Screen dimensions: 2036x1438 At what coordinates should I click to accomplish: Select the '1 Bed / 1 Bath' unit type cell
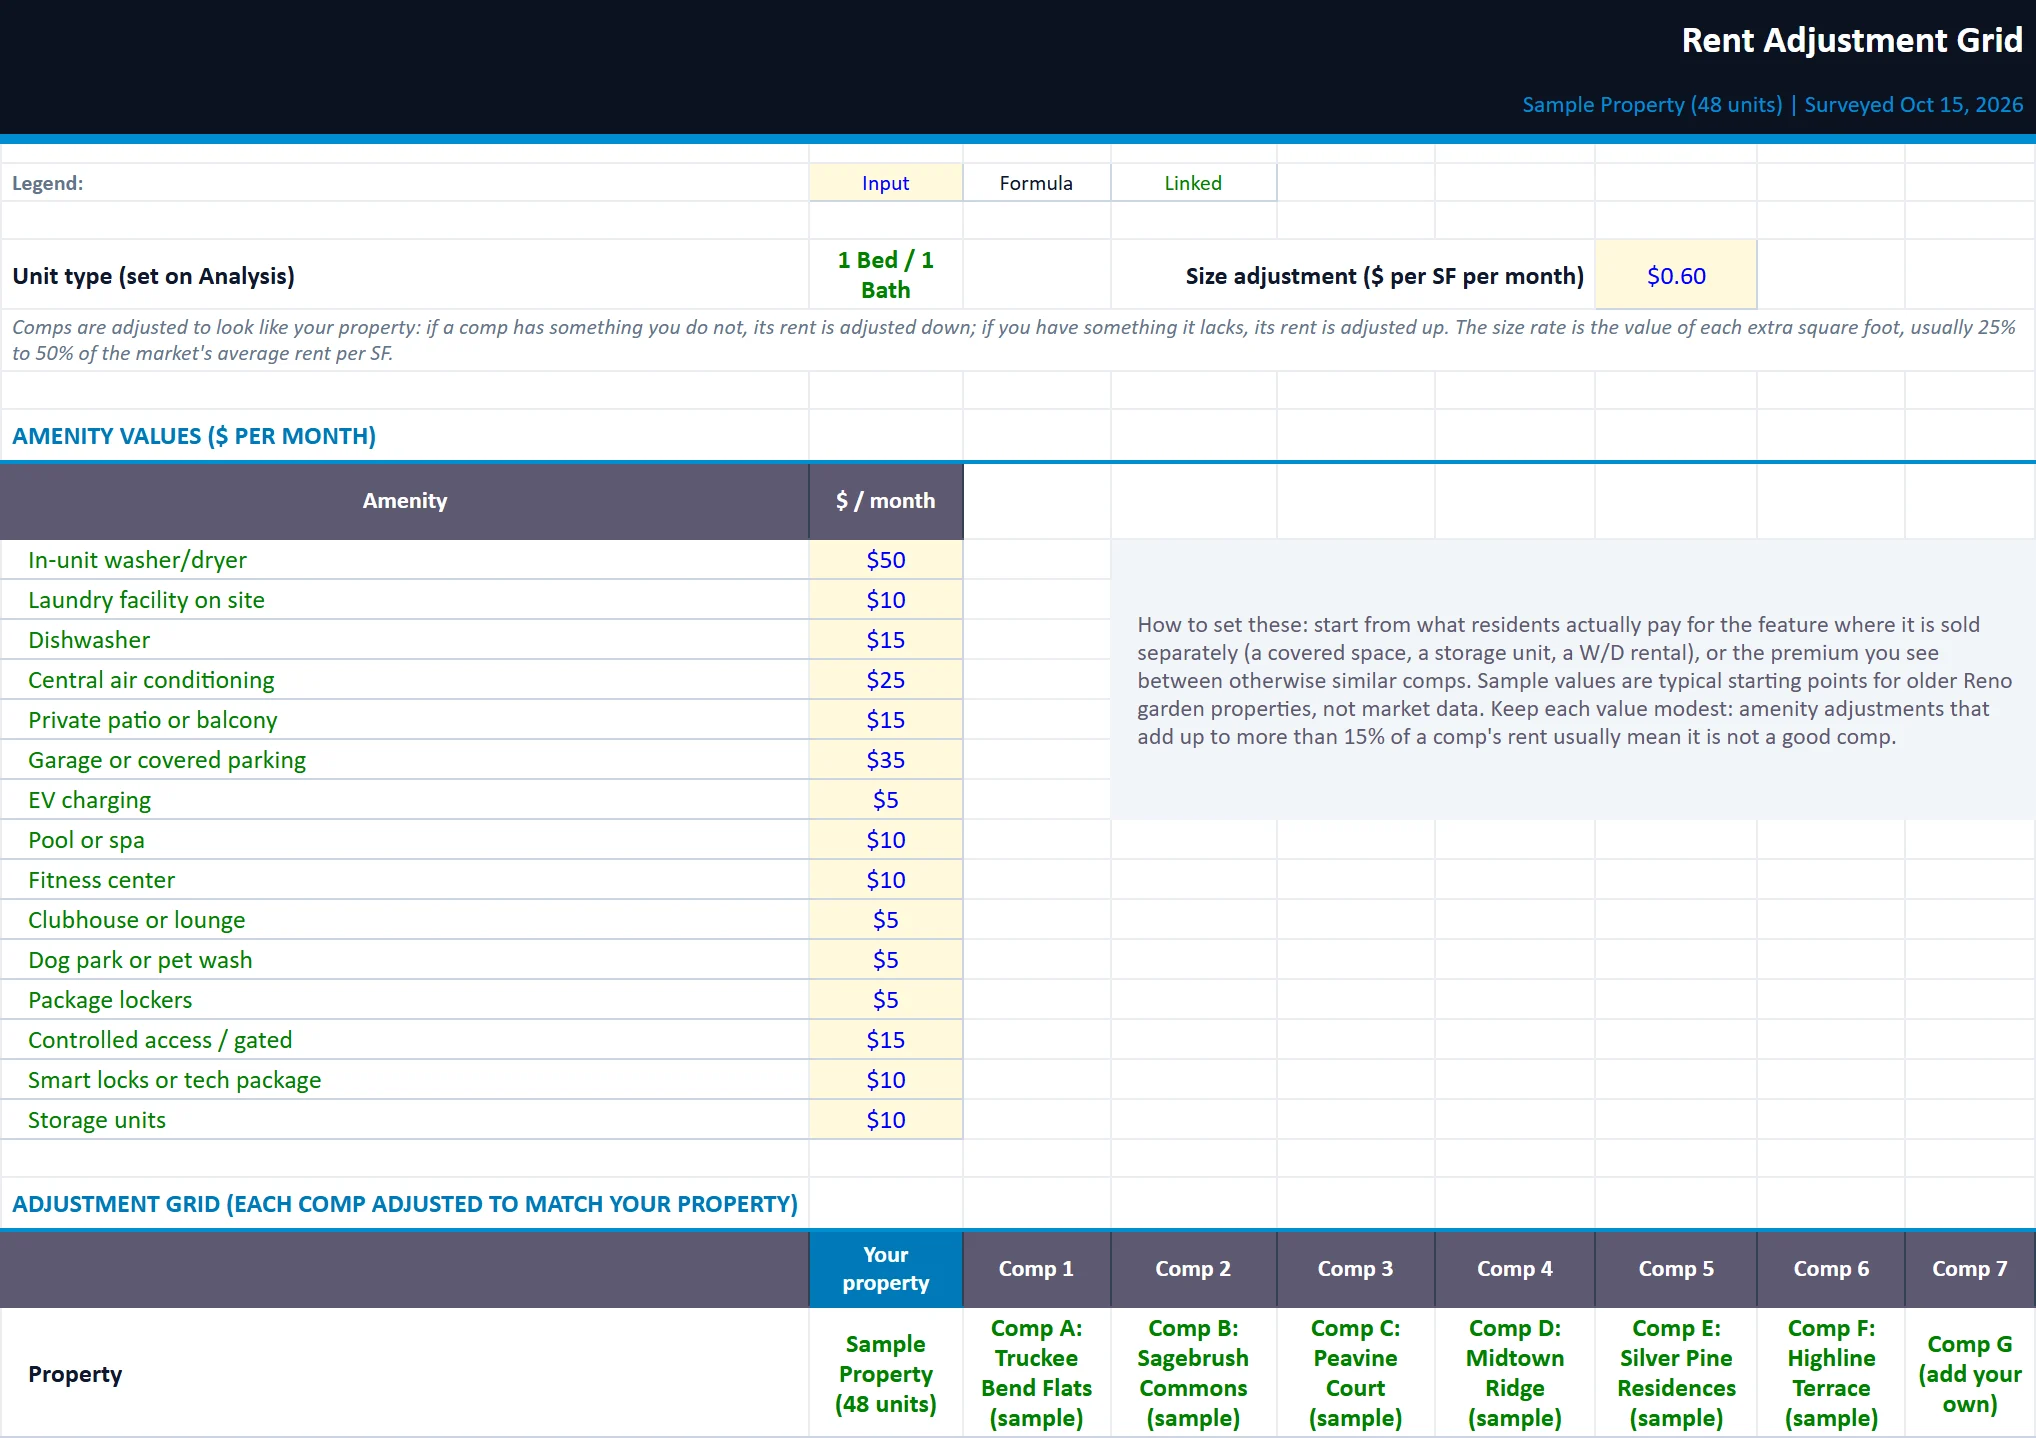(x=885, y=275)
